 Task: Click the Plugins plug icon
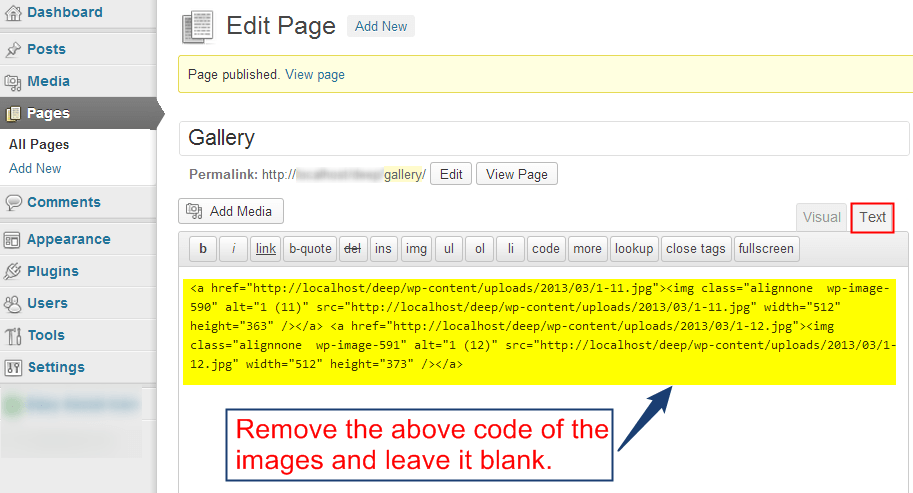[13, 271]
